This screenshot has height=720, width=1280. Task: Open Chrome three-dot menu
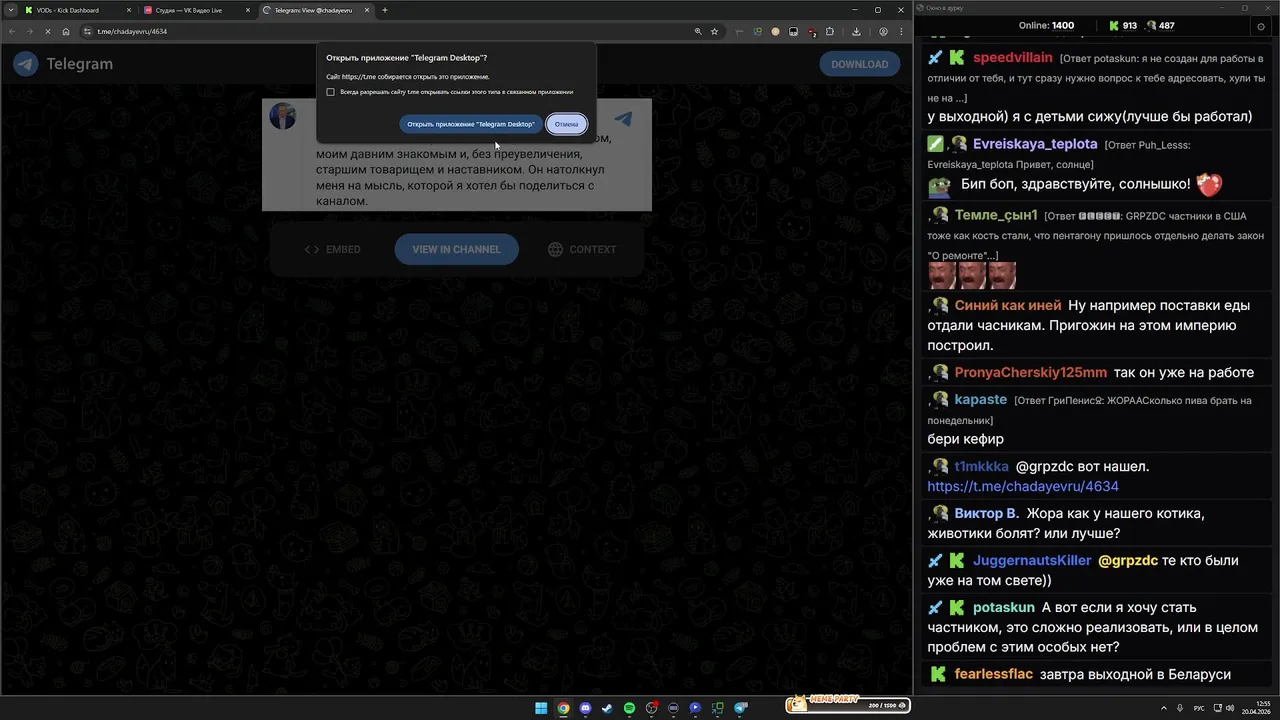[901, 31]
